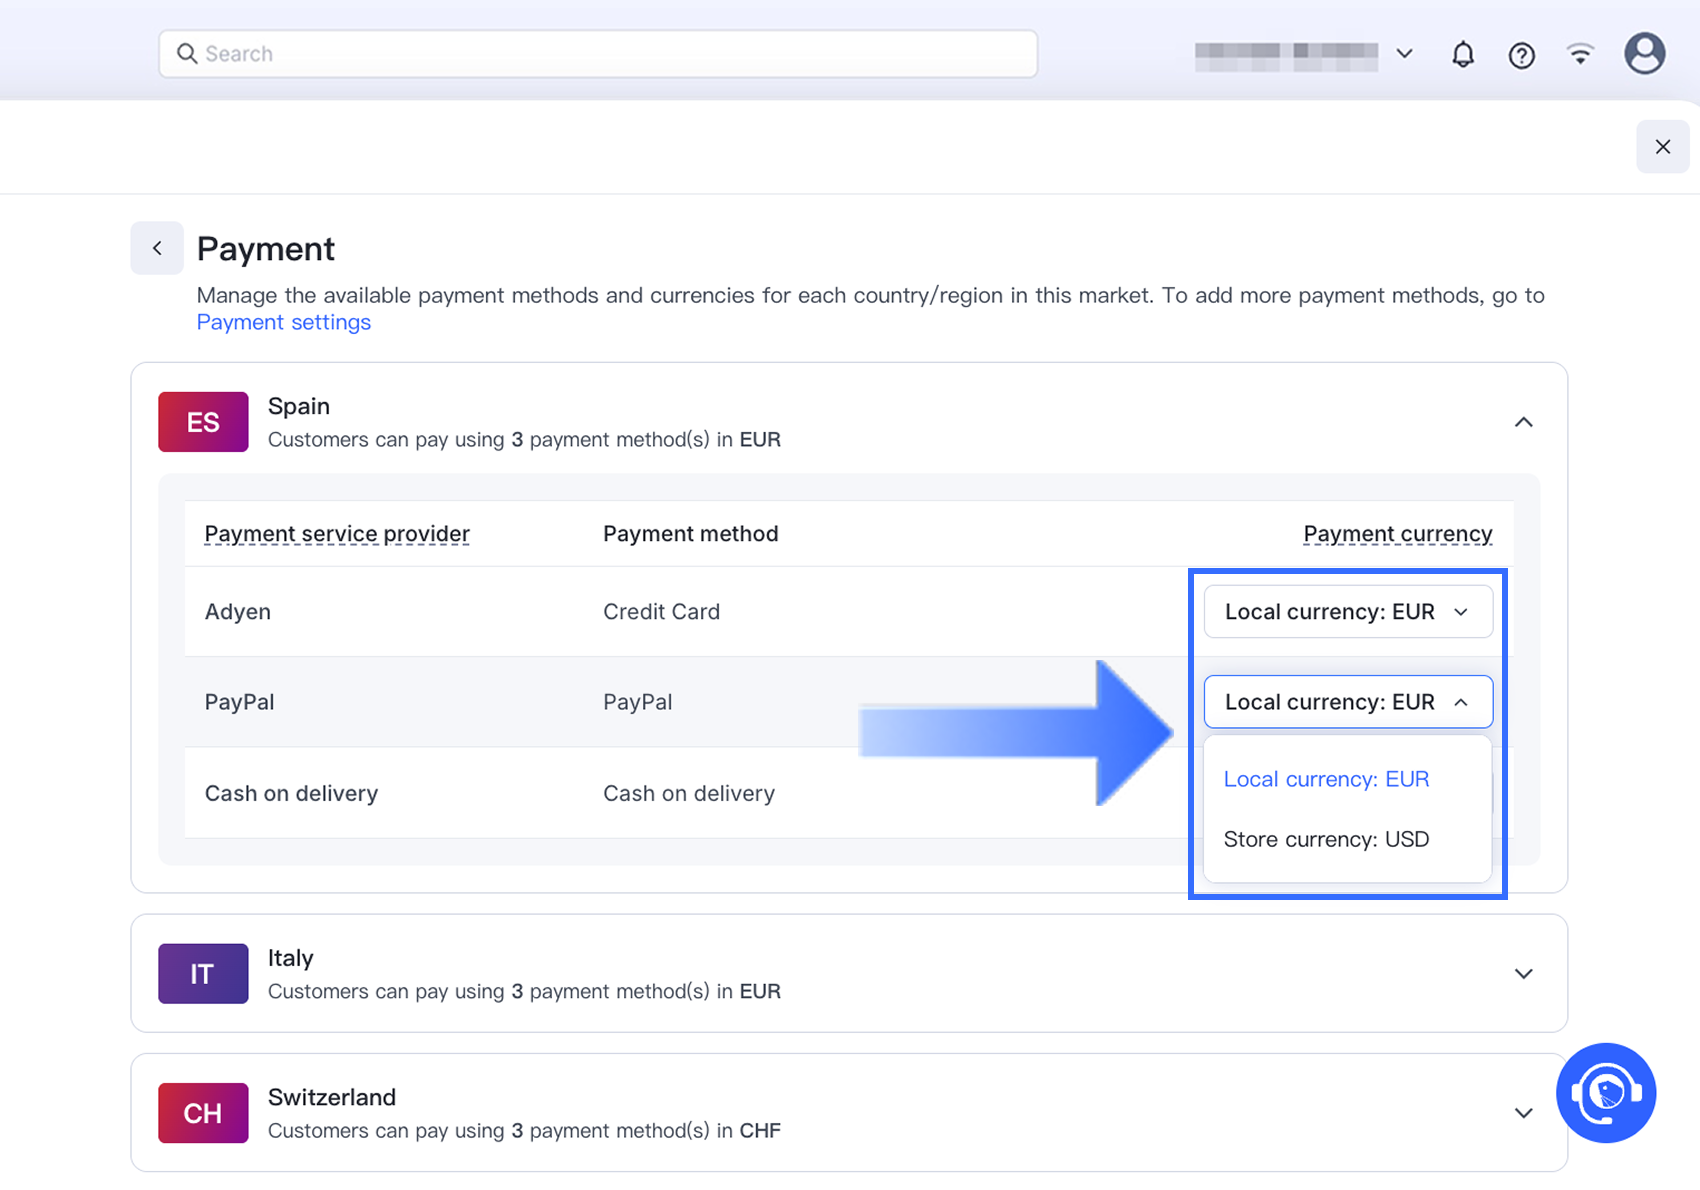The width and height of the screenshot is (1700, 1190).
Task: Open the user profile avatar
Action: [x=1644, y=54]
